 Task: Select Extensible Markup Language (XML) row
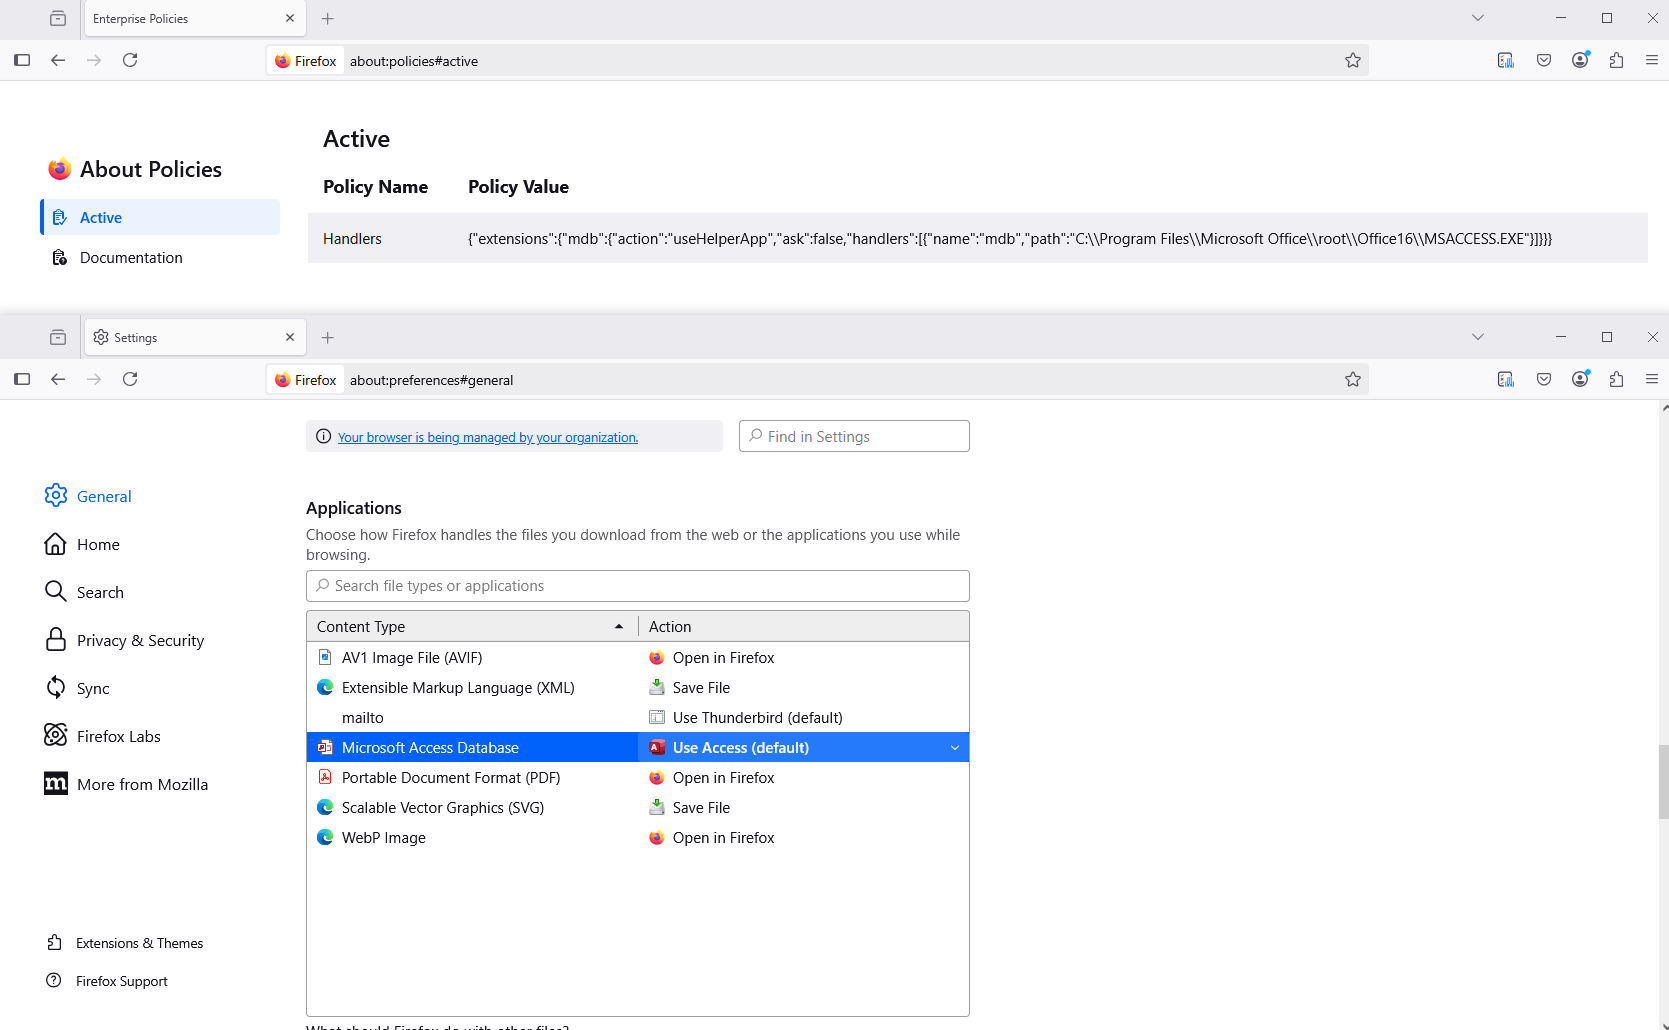[x=638, y=687]
